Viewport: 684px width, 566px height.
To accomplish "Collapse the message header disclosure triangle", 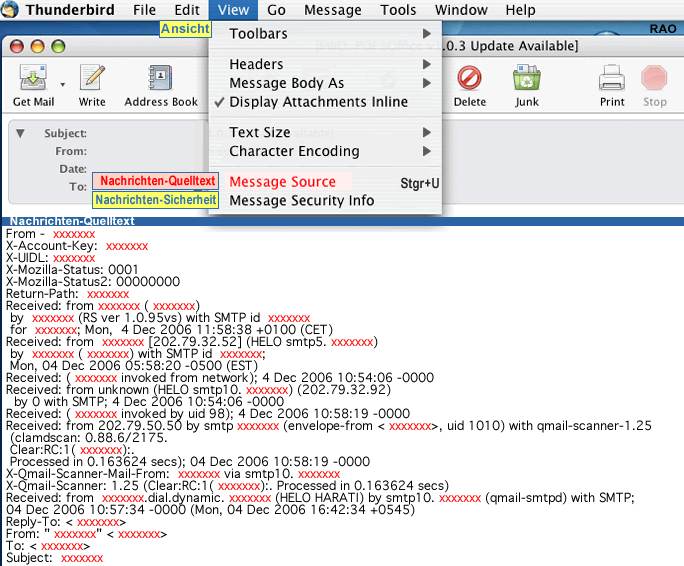I will point(20,133).
